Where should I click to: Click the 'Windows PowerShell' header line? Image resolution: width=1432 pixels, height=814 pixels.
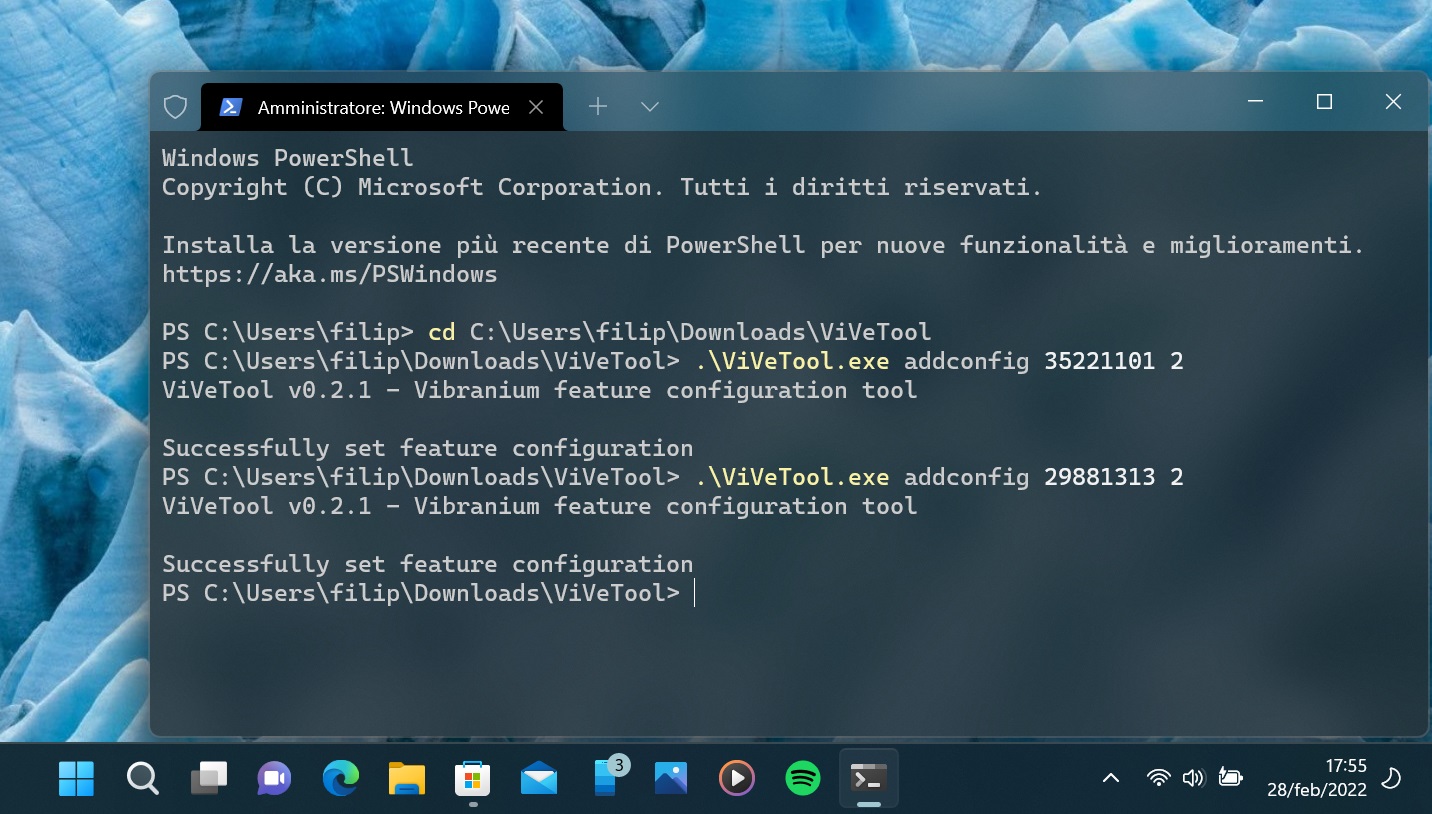tap(287, 158)
